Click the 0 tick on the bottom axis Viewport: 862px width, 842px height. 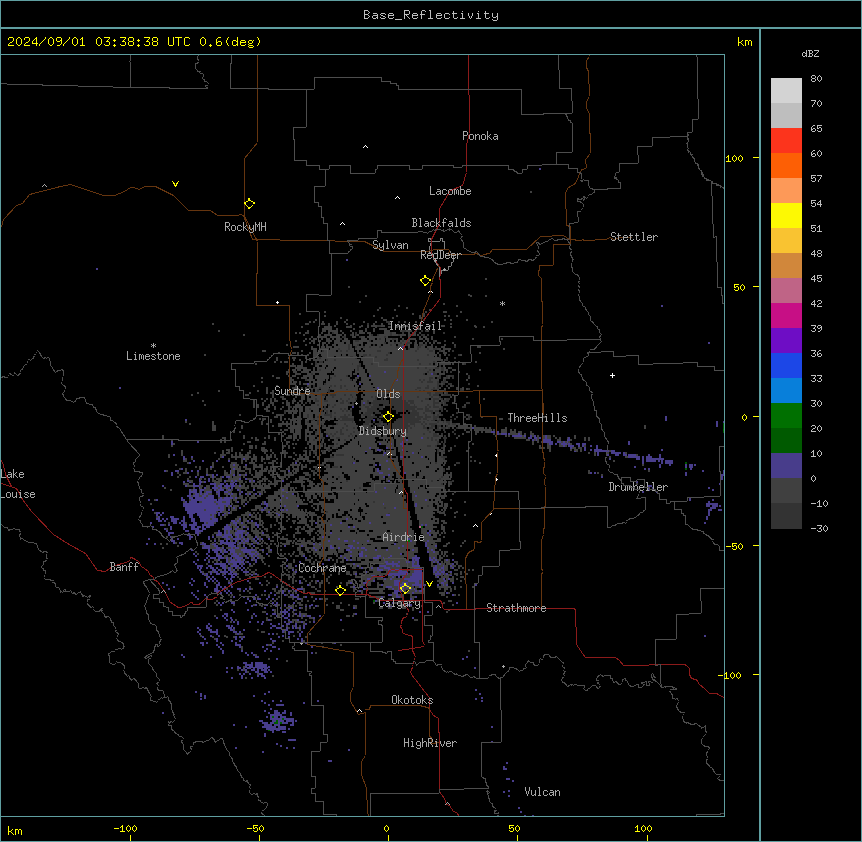pyautogui.click(x=386, y=829)
